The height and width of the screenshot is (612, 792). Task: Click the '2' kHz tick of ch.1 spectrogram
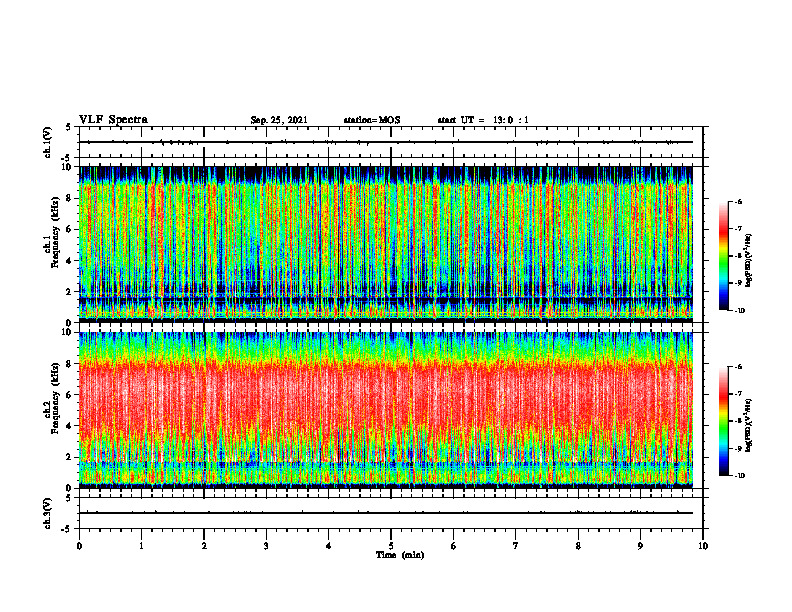click(x=70, y=291)
